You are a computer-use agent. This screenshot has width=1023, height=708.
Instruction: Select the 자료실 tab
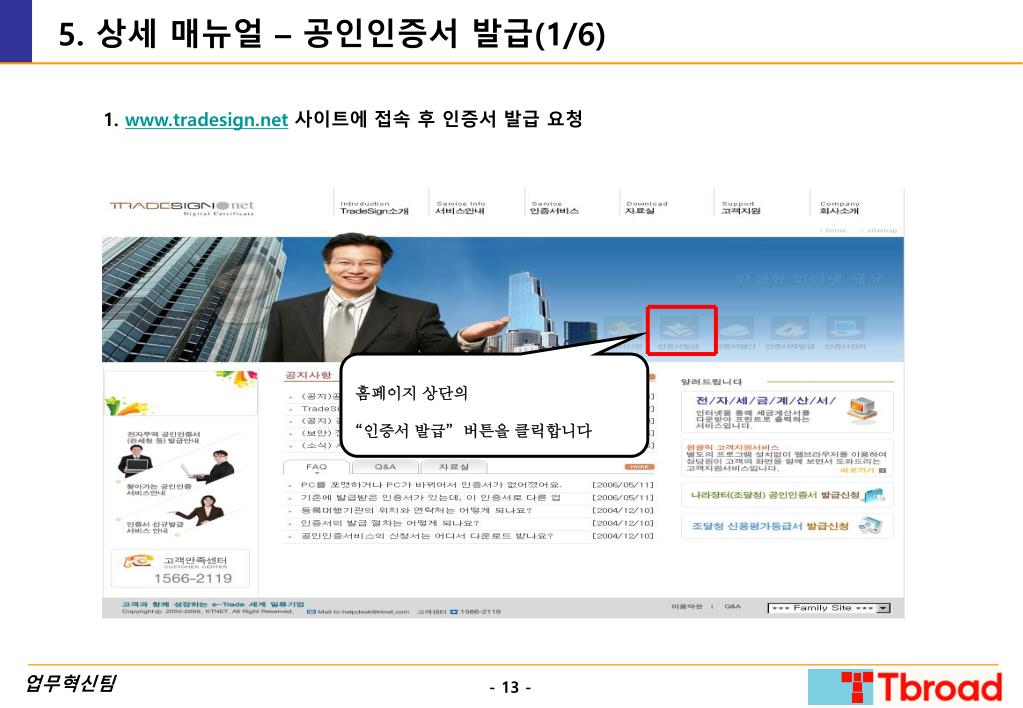(453, 467)
